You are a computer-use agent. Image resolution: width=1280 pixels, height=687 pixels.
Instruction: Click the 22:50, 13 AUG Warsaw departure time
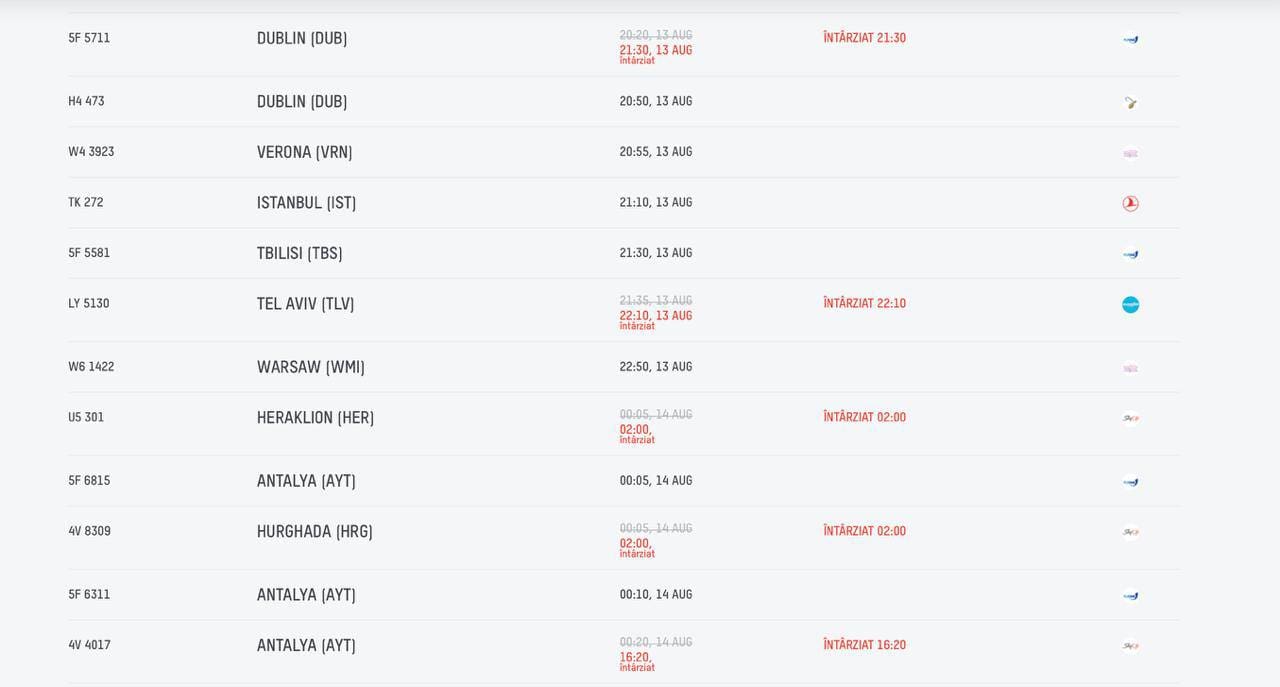pyautogui.click(x=655, y=367)
